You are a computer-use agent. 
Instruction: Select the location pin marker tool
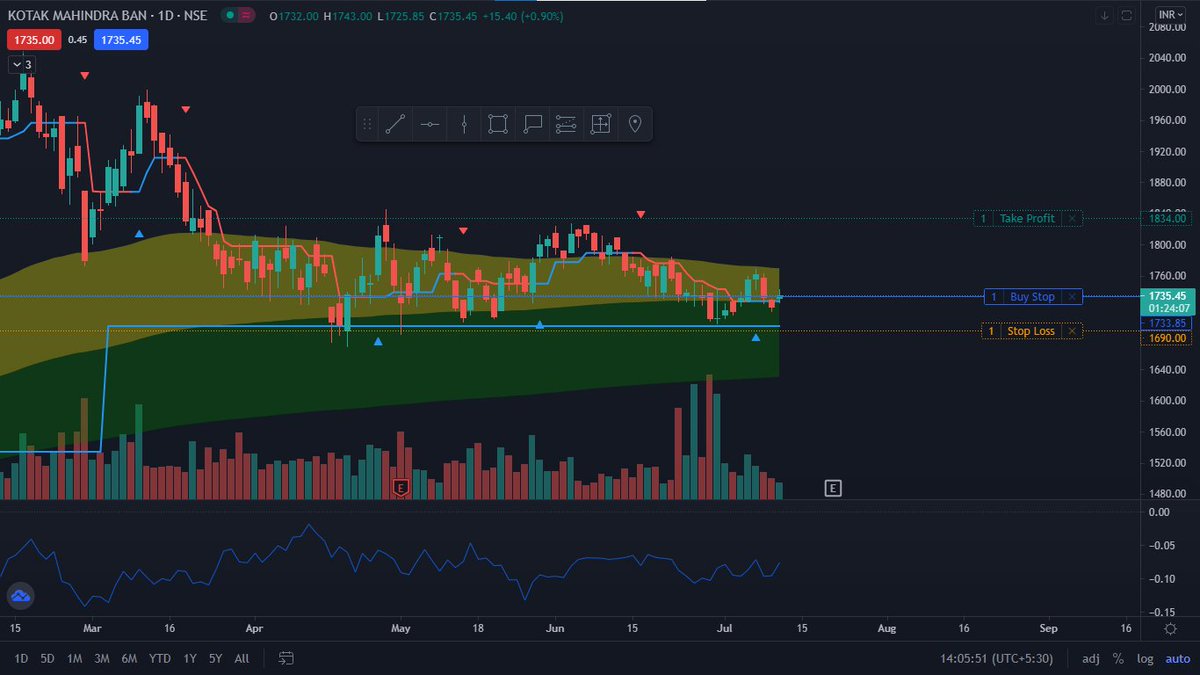click(x=634, y=124)
